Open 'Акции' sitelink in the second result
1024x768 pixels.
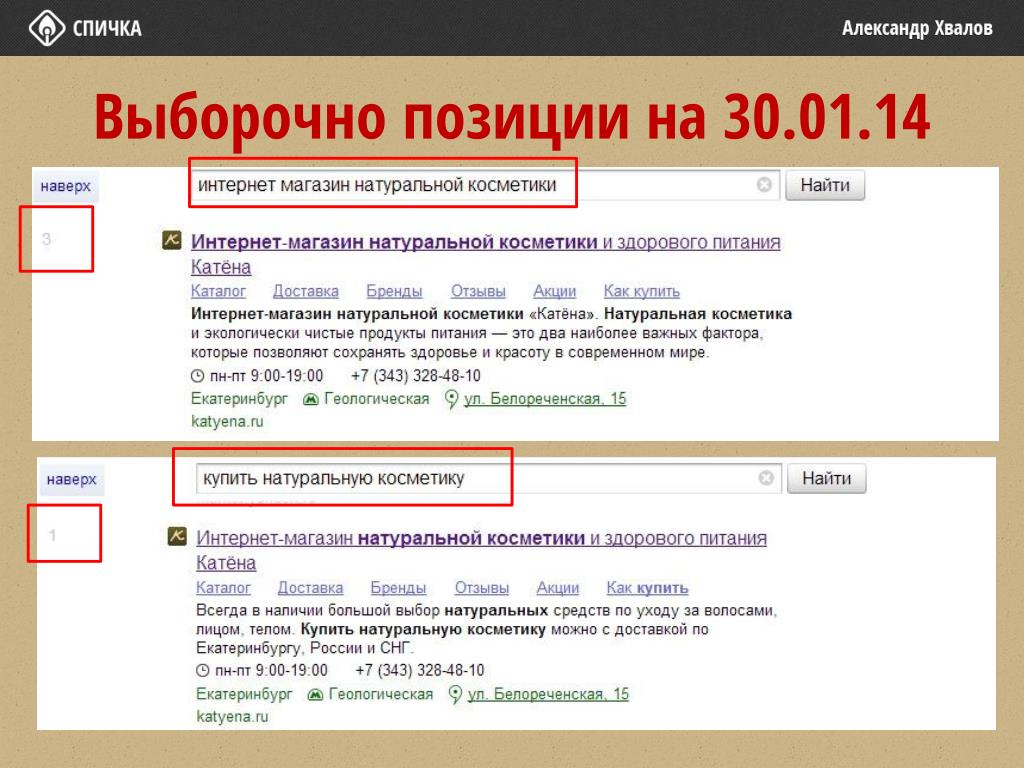tap(558, 588)
